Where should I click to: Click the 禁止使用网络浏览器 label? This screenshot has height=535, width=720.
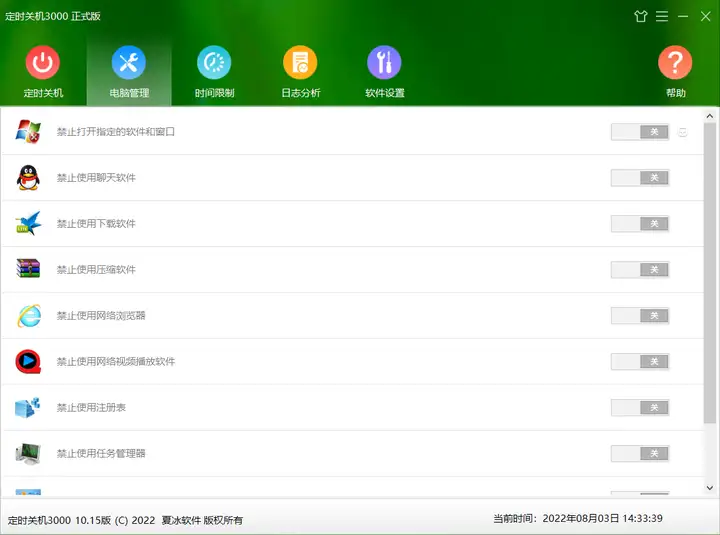point(101,315)
